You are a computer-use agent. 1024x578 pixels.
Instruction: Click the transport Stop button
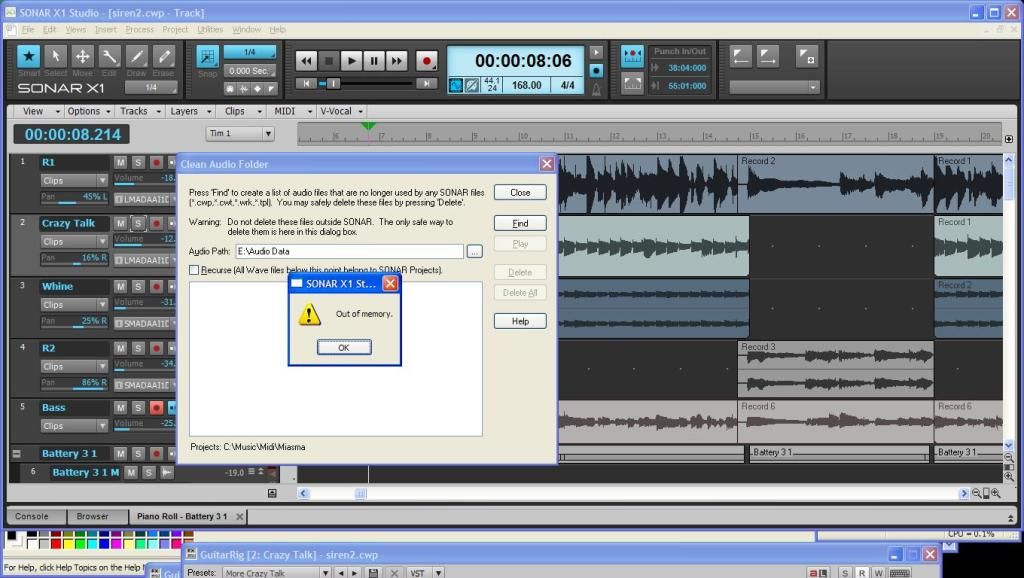click(x=328, y=61)
